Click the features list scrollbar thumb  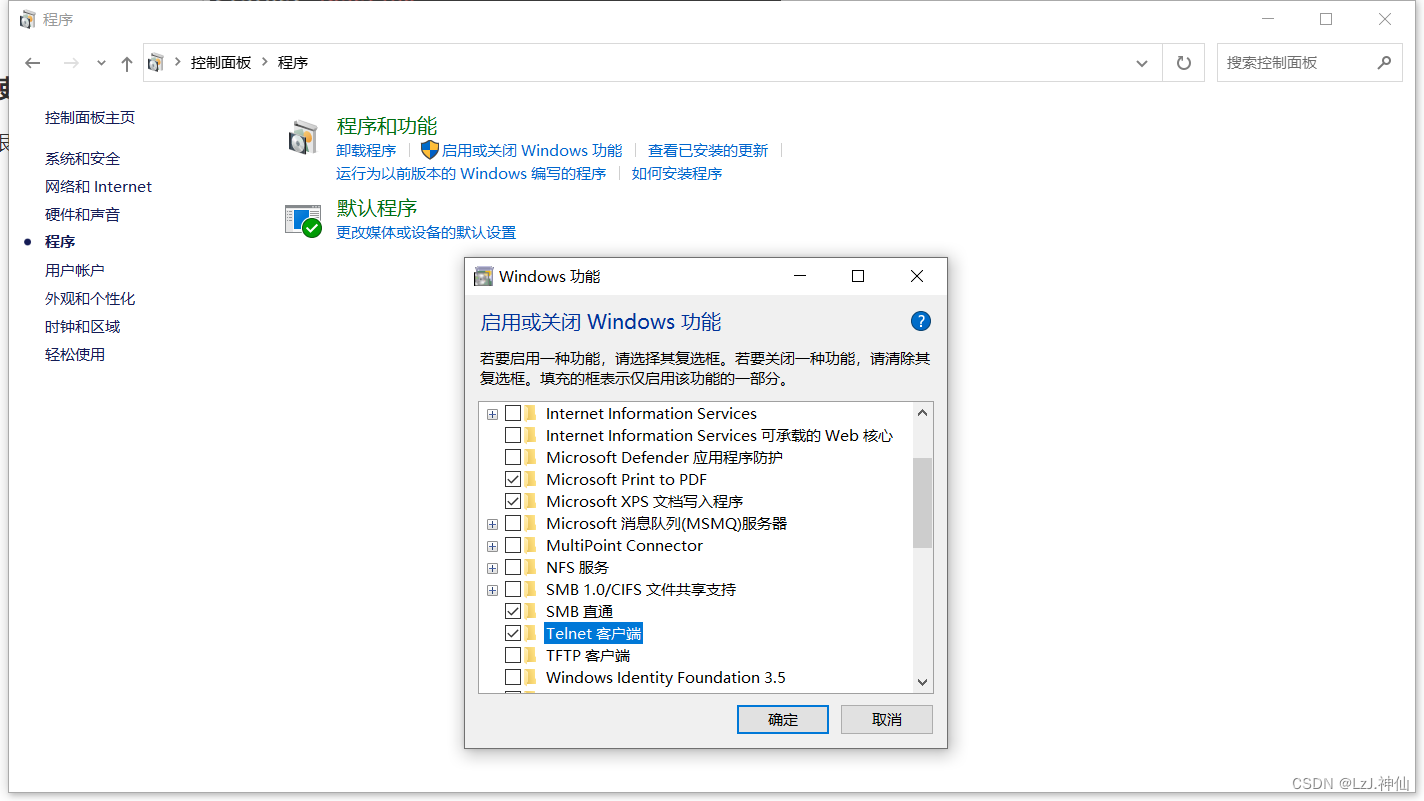point(922,503)
